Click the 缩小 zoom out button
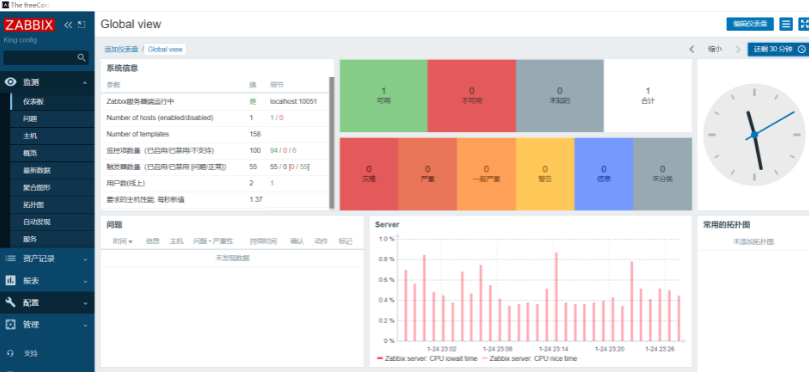The height and width of the screenshot is (372, 809). tap(715, 49)
